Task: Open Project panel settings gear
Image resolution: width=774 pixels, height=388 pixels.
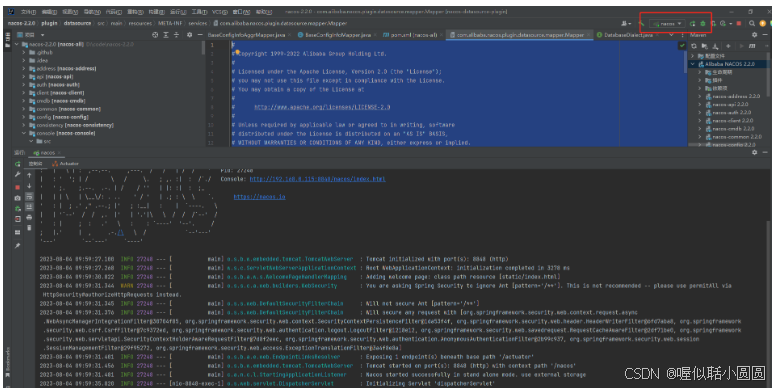Action: 190,35
